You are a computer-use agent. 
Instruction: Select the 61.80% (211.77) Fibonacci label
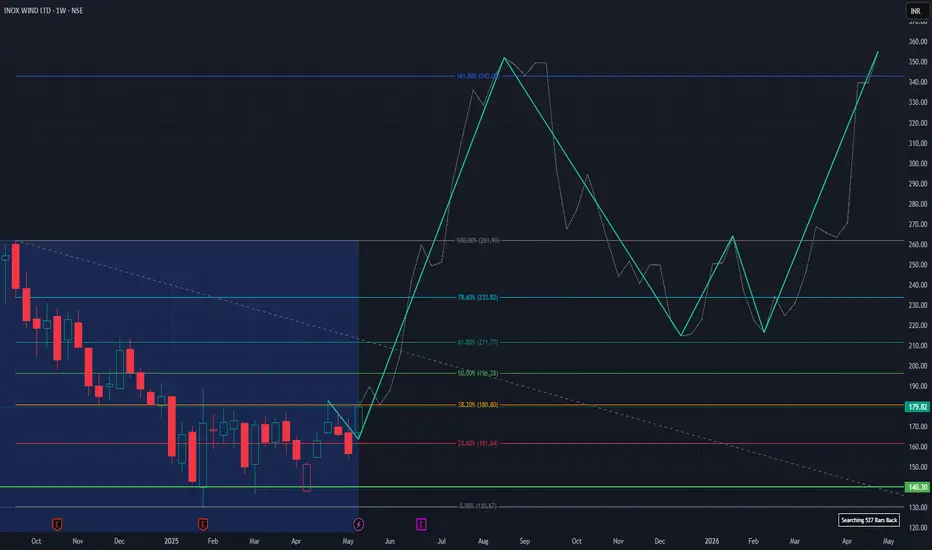click(x=477, y=342)
